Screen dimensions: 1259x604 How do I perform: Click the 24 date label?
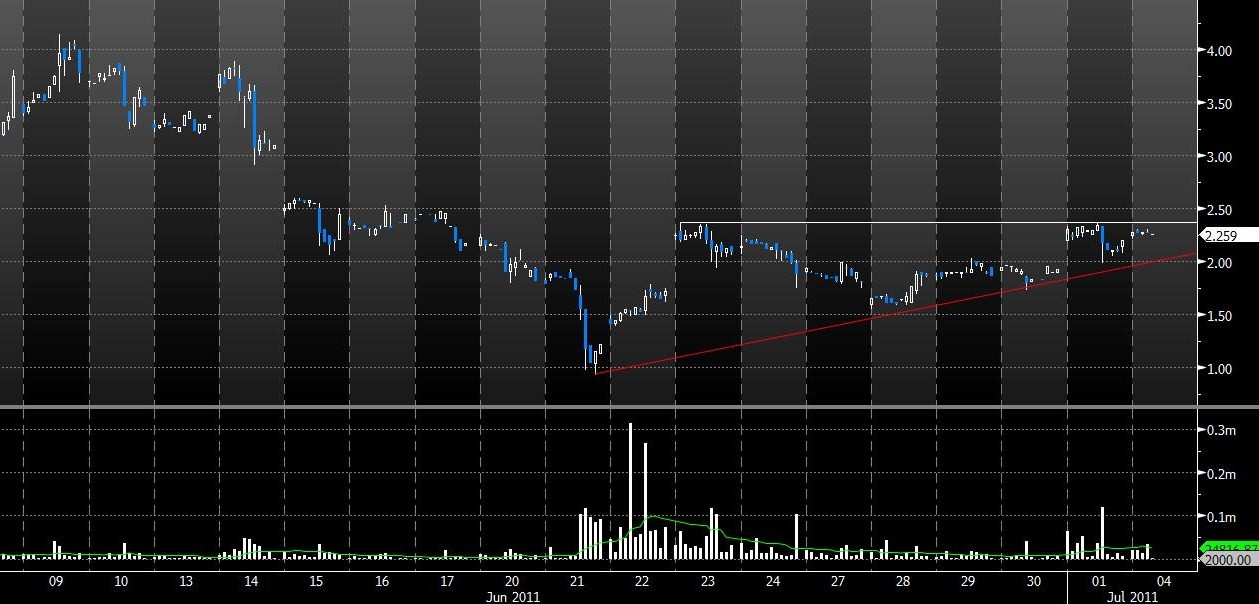pyautogui.click(x=771, y=581)
